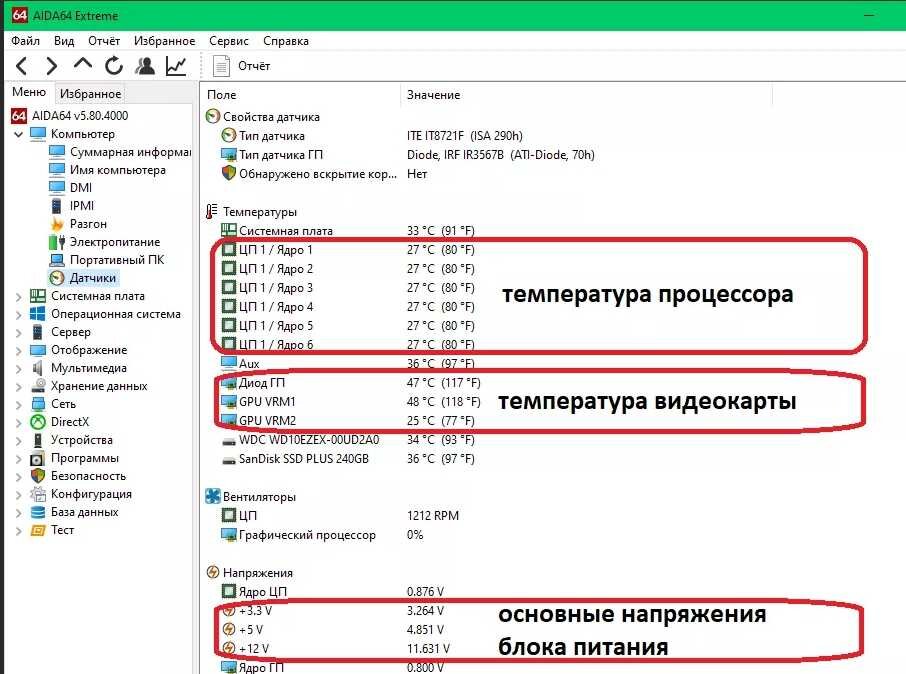Select the Ядро ЦП voltage row
The width and height of the screenshot is (906, 674).
333,591
